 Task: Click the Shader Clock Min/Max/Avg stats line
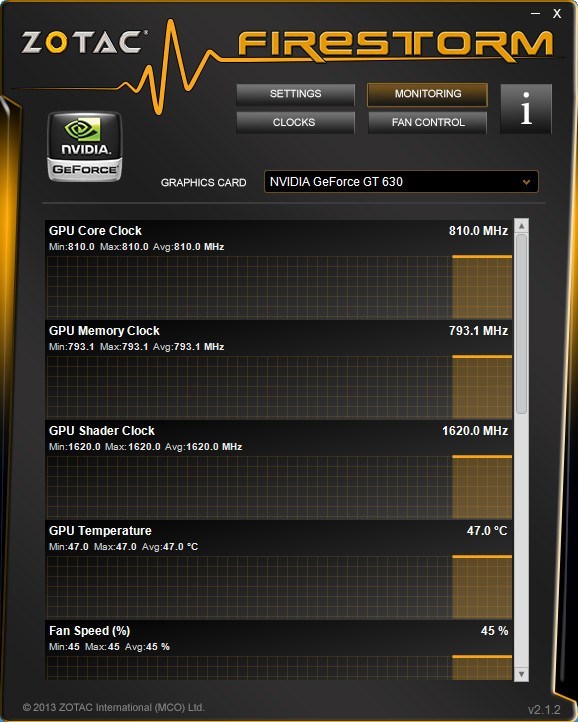click(145, 447)
